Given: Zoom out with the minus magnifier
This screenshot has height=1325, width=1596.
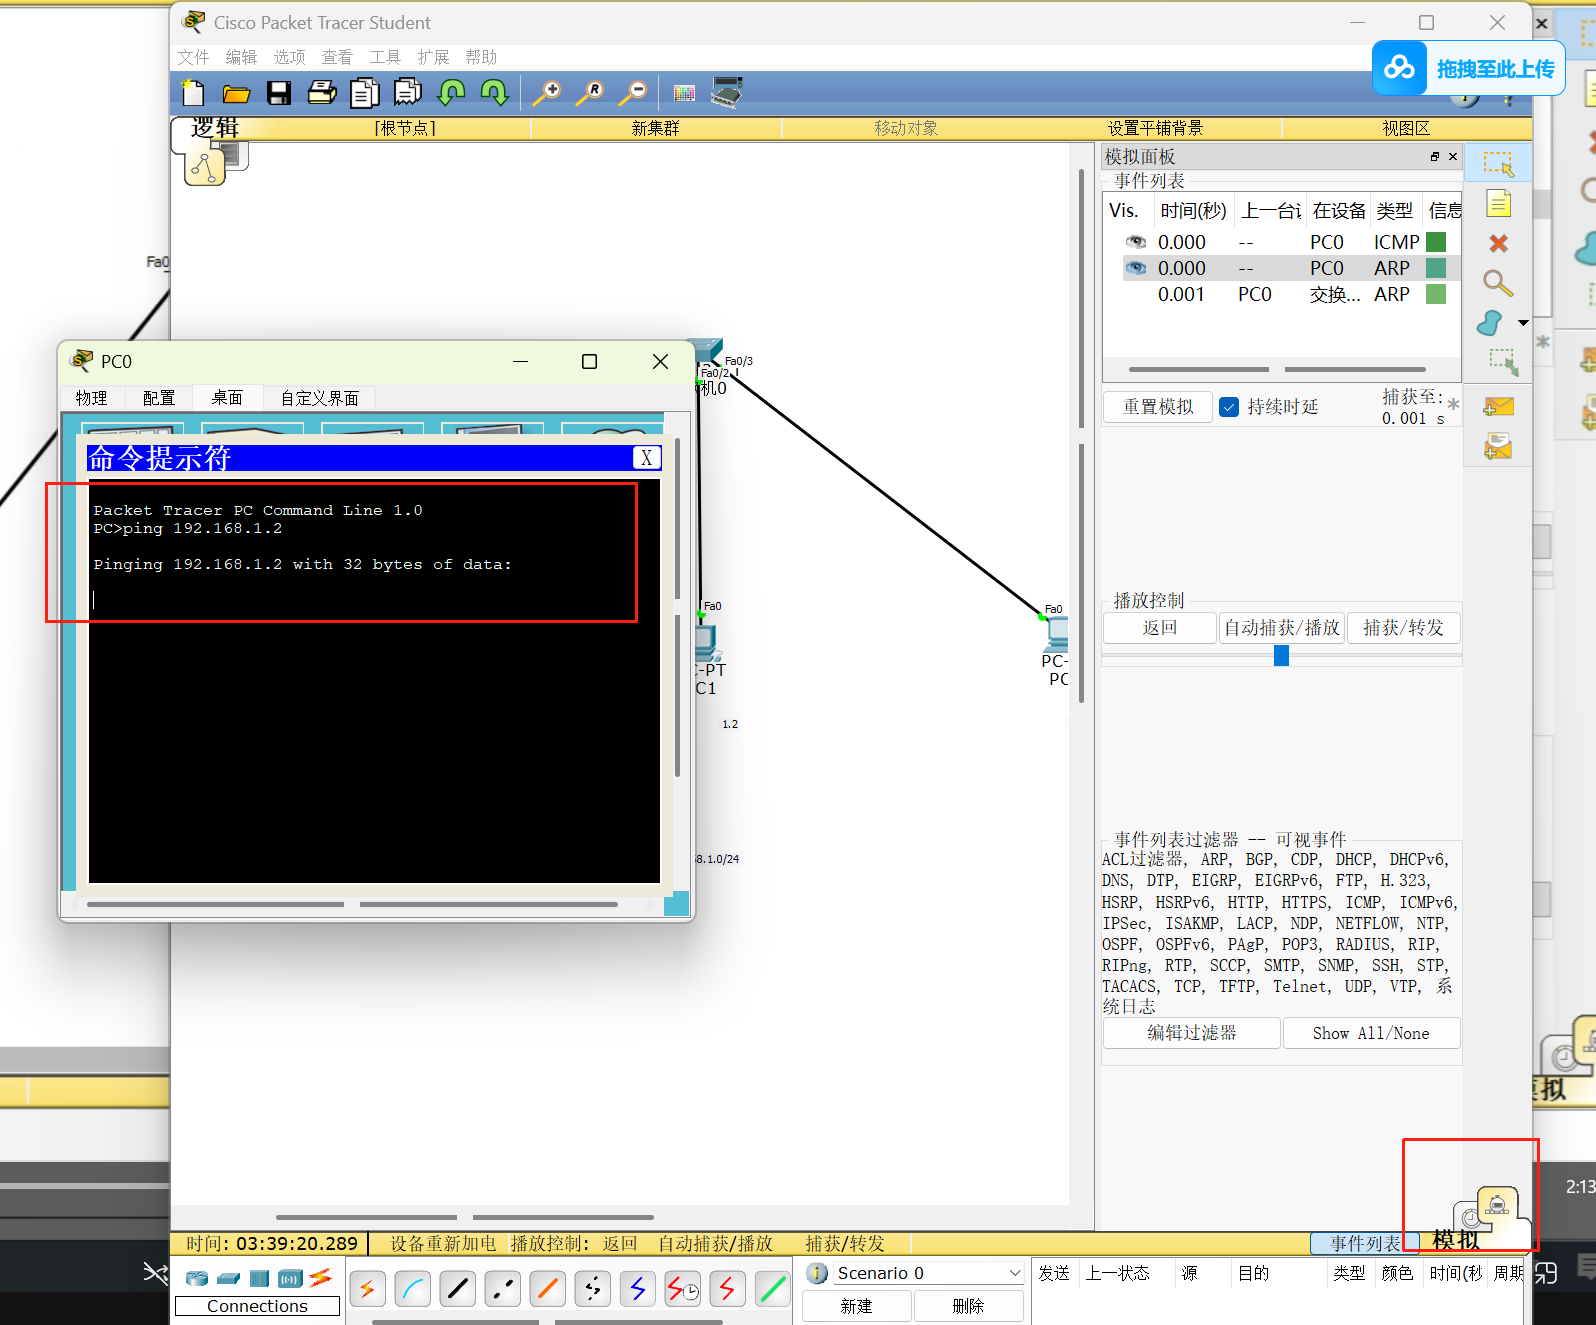Looking at the screenshot, I should 633,93.
